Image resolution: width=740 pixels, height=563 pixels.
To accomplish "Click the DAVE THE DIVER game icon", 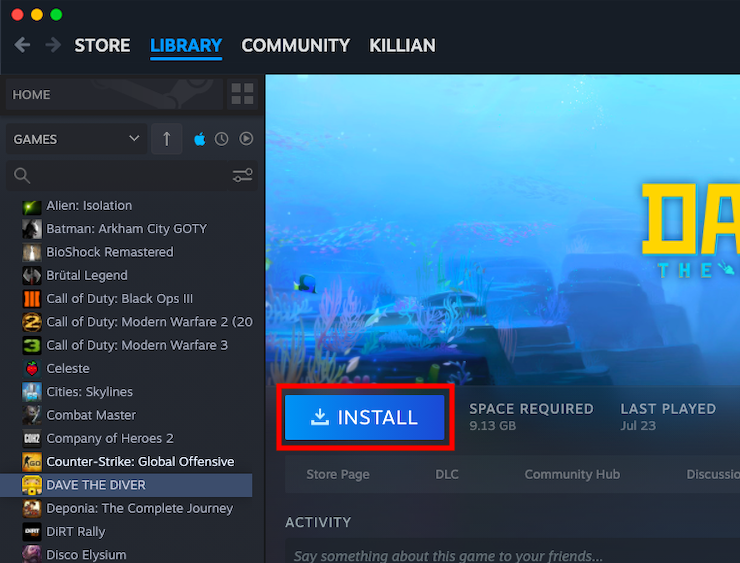I will 32,485.
